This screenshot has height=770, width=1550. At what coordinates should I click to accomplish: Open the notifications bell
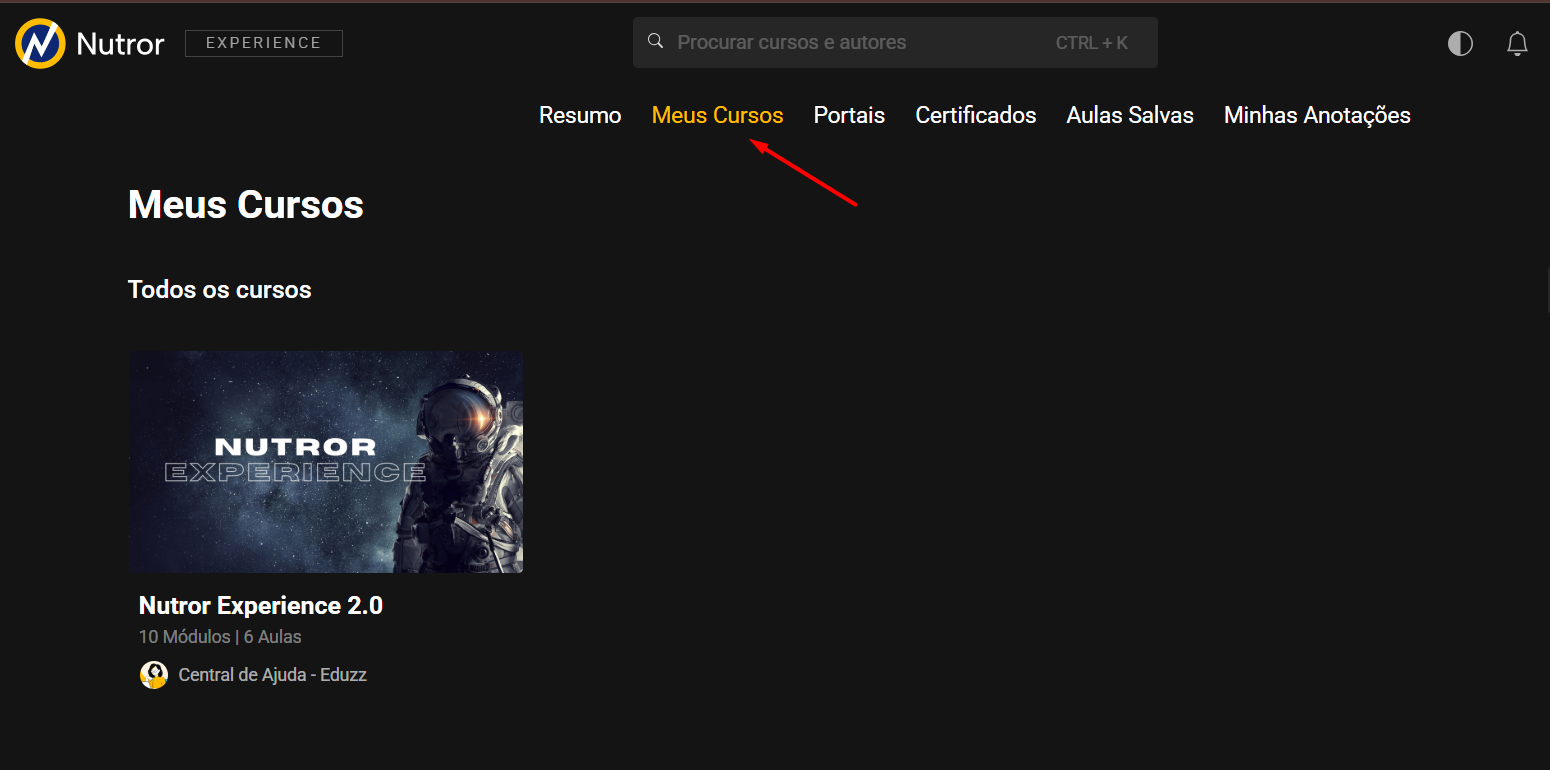coord(1517,43)
